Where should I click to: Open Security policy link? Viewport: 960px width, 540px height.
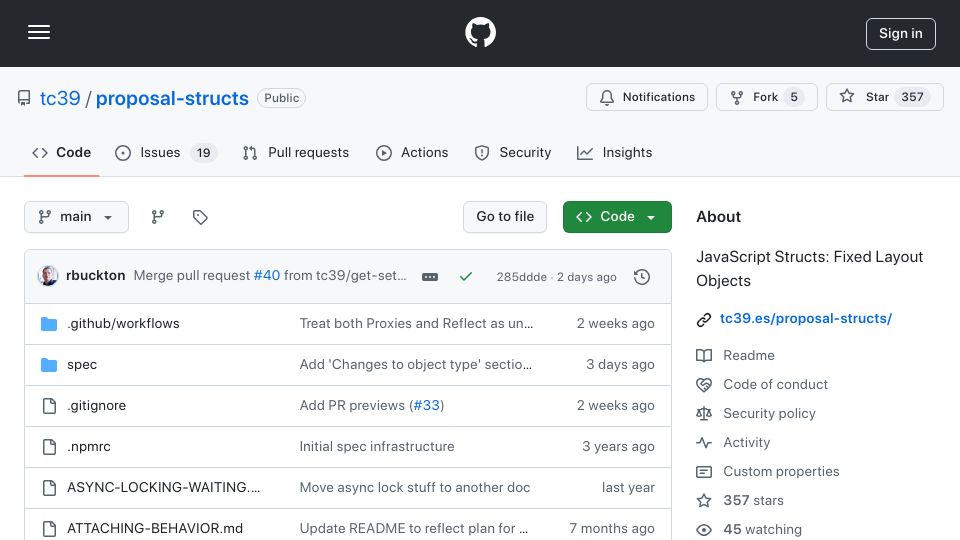[769, 413]
